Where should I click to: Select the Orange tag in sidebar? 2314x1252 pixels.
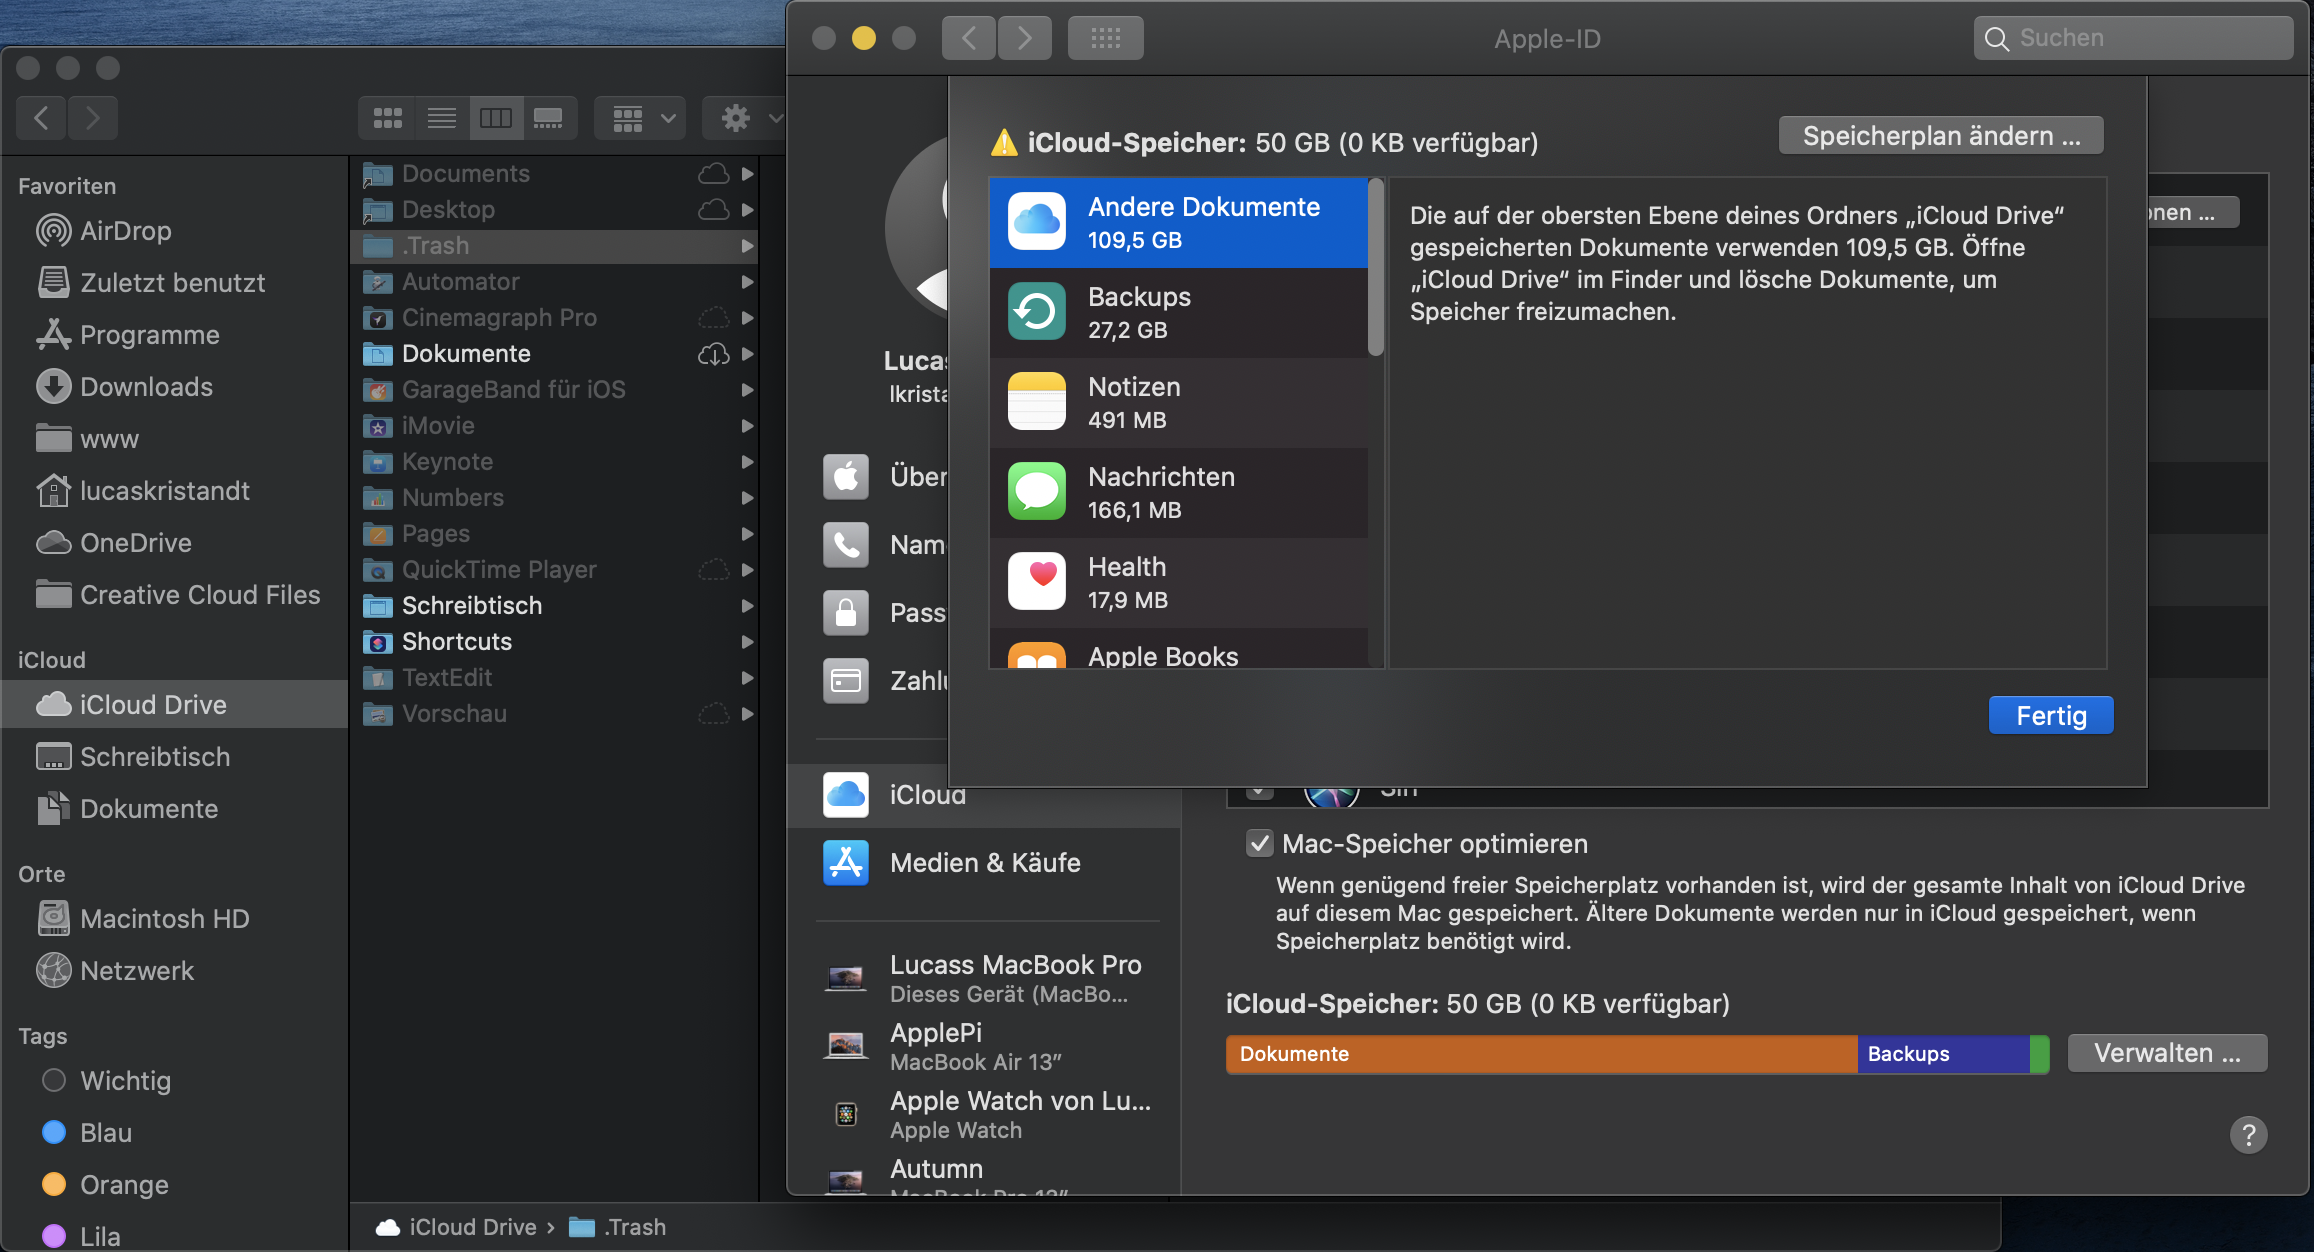(123, 1185)
